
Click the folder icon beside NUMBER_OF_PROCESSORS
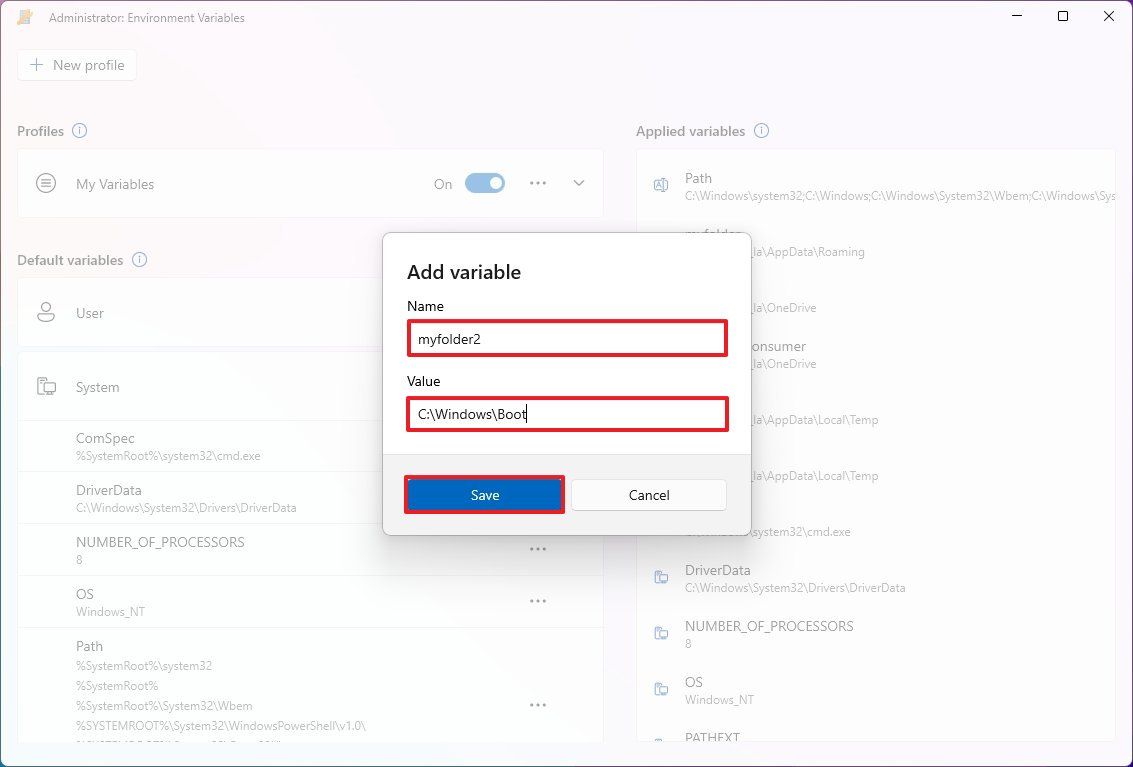coord(660,633)
